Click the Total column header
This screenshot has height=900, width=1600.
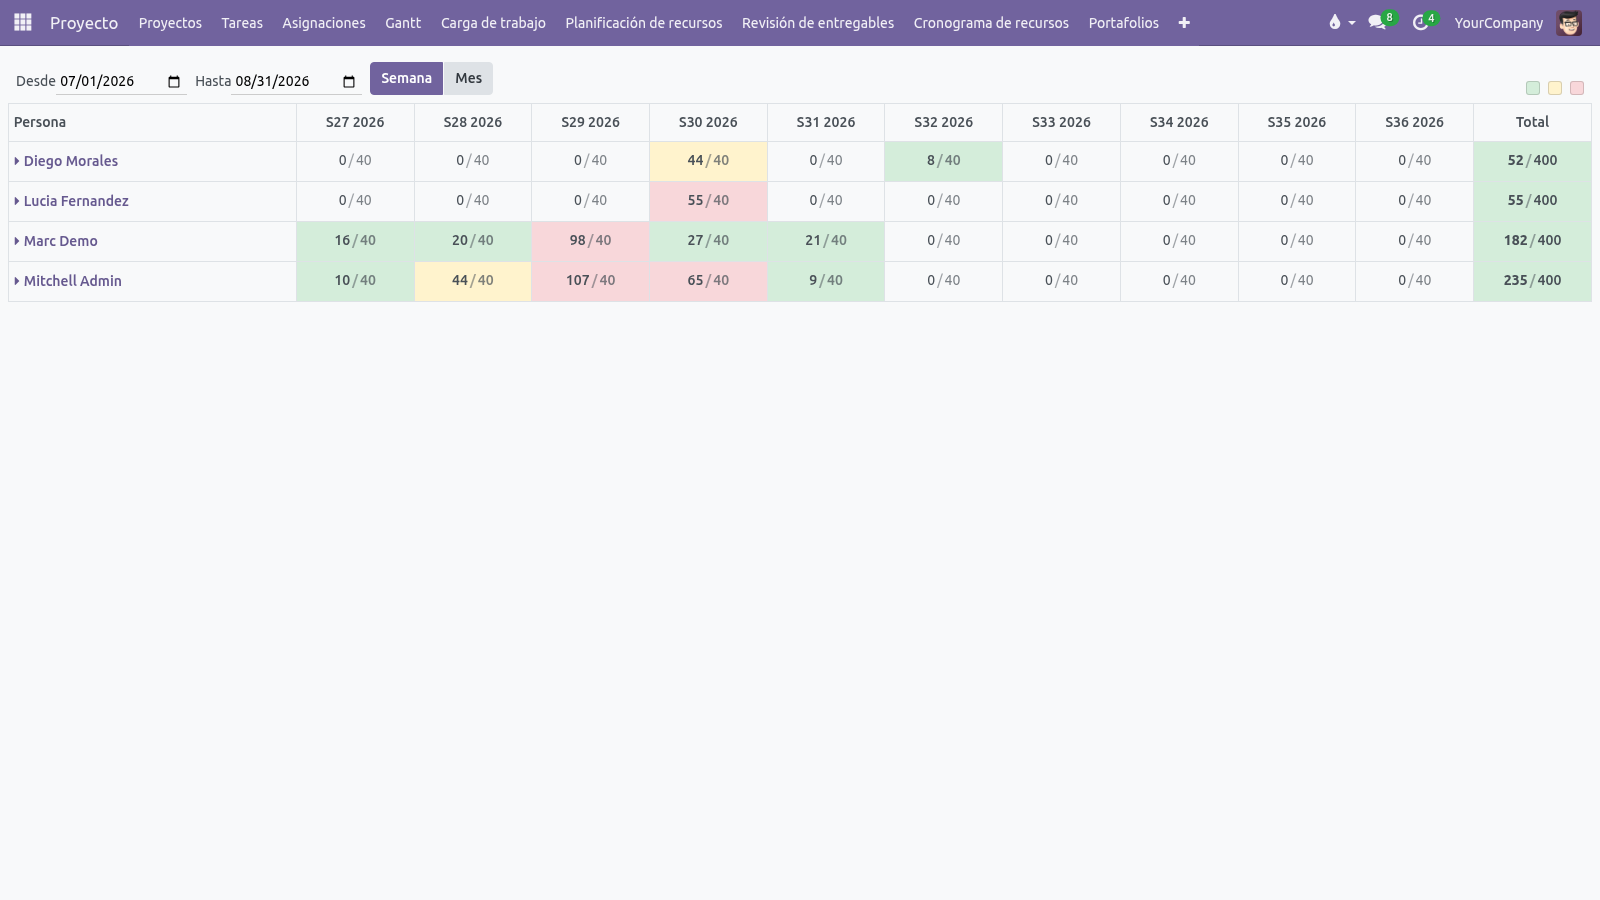click(x=1532, y=122)
